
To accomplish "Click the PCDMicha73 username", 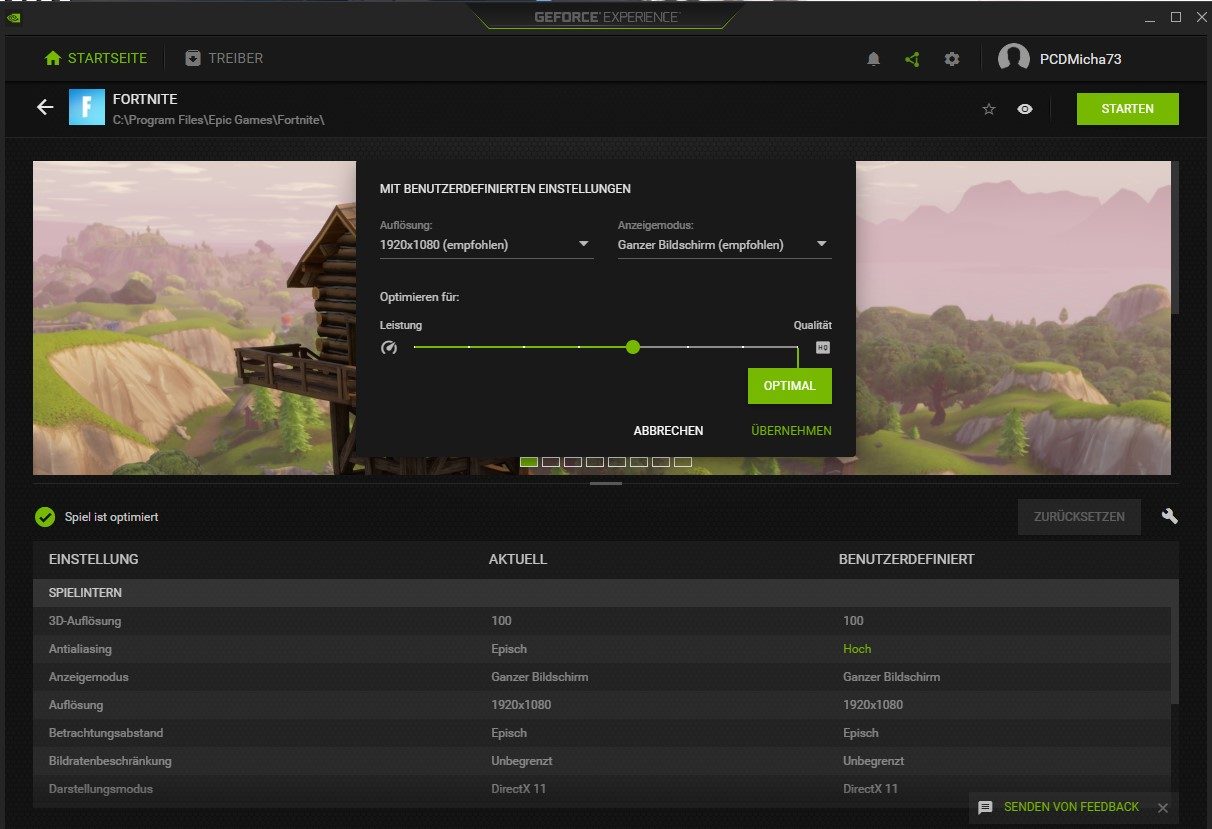I will click(1080, 59).
